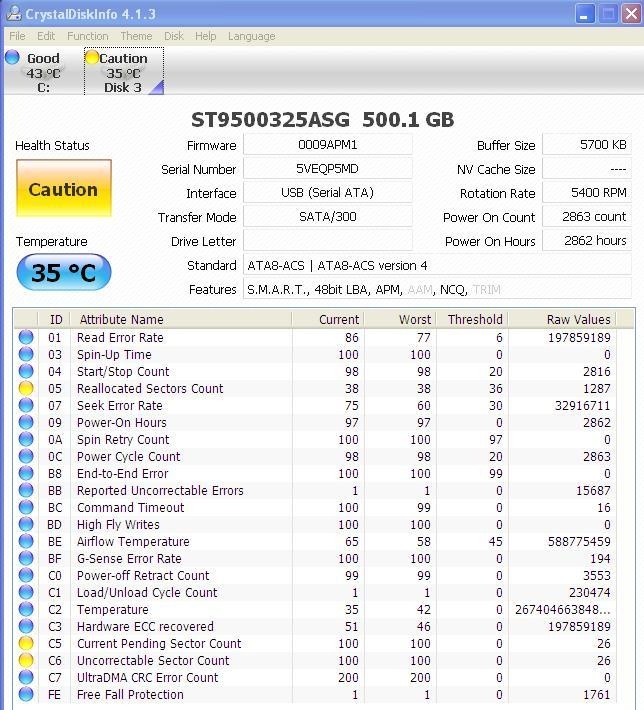Open the Help menu
The image size is (644, 710).
pos(205,36)
